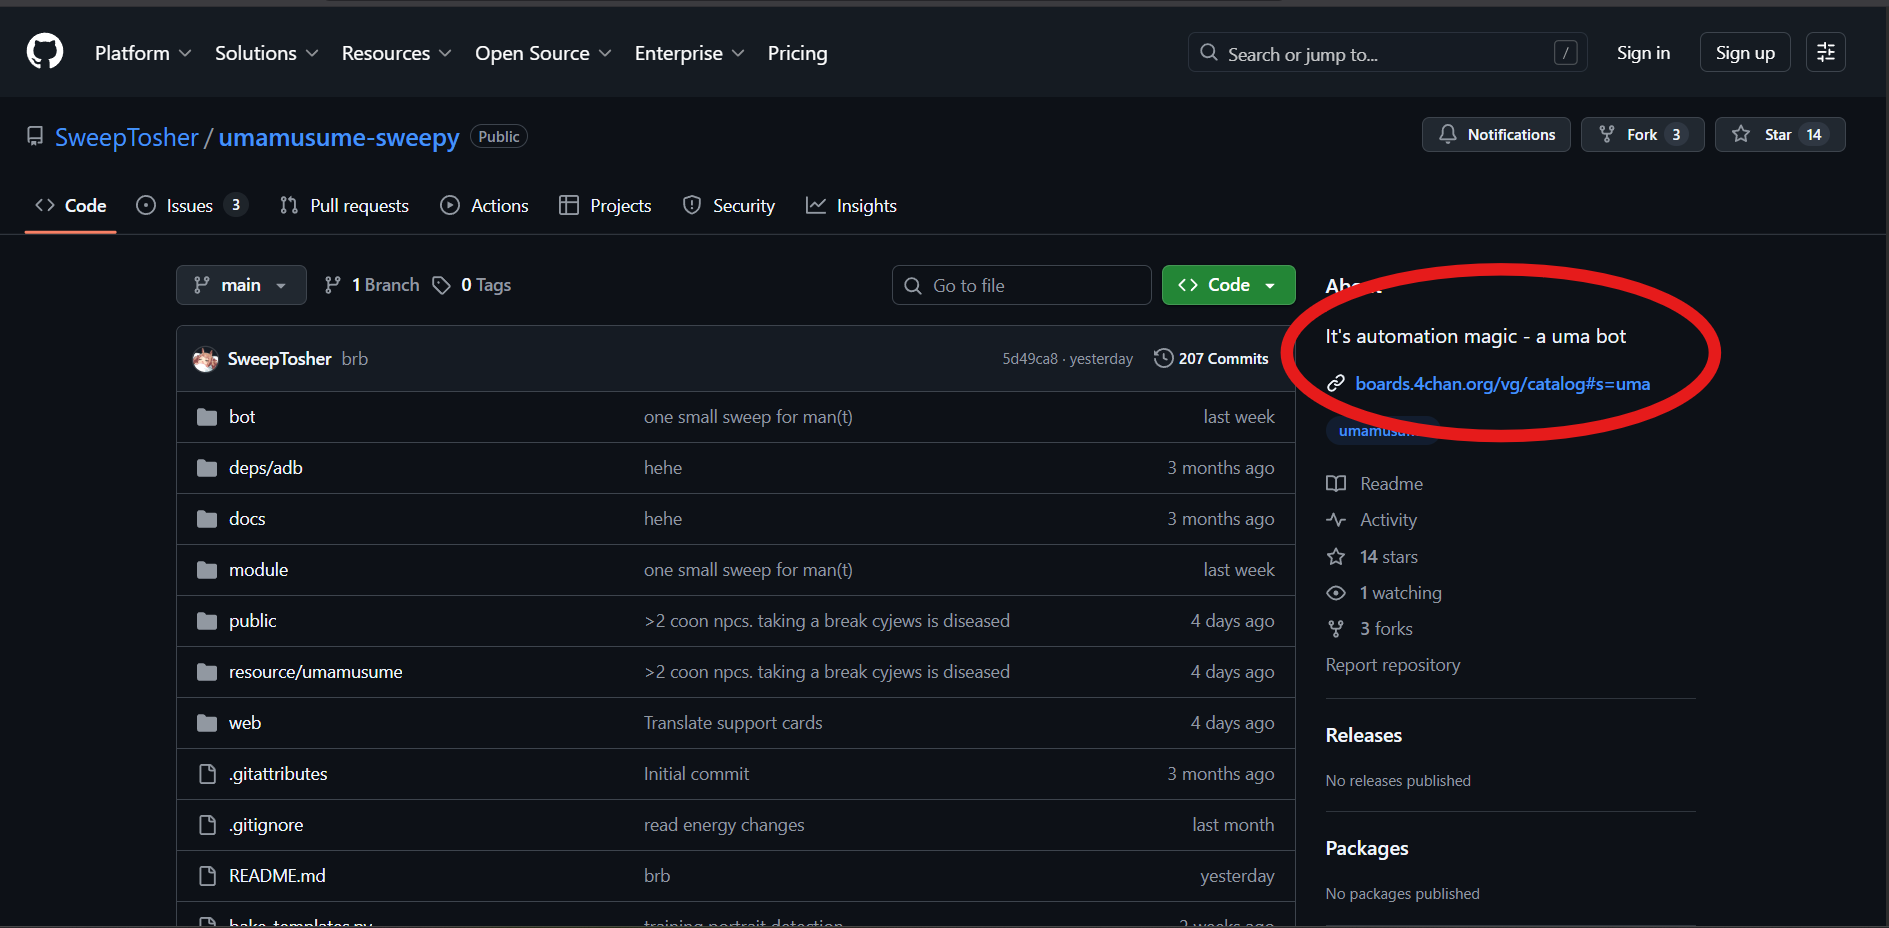Click the Sign in link
The width and height of the screenshot is (1889, 928).
tap(1643, 53)
